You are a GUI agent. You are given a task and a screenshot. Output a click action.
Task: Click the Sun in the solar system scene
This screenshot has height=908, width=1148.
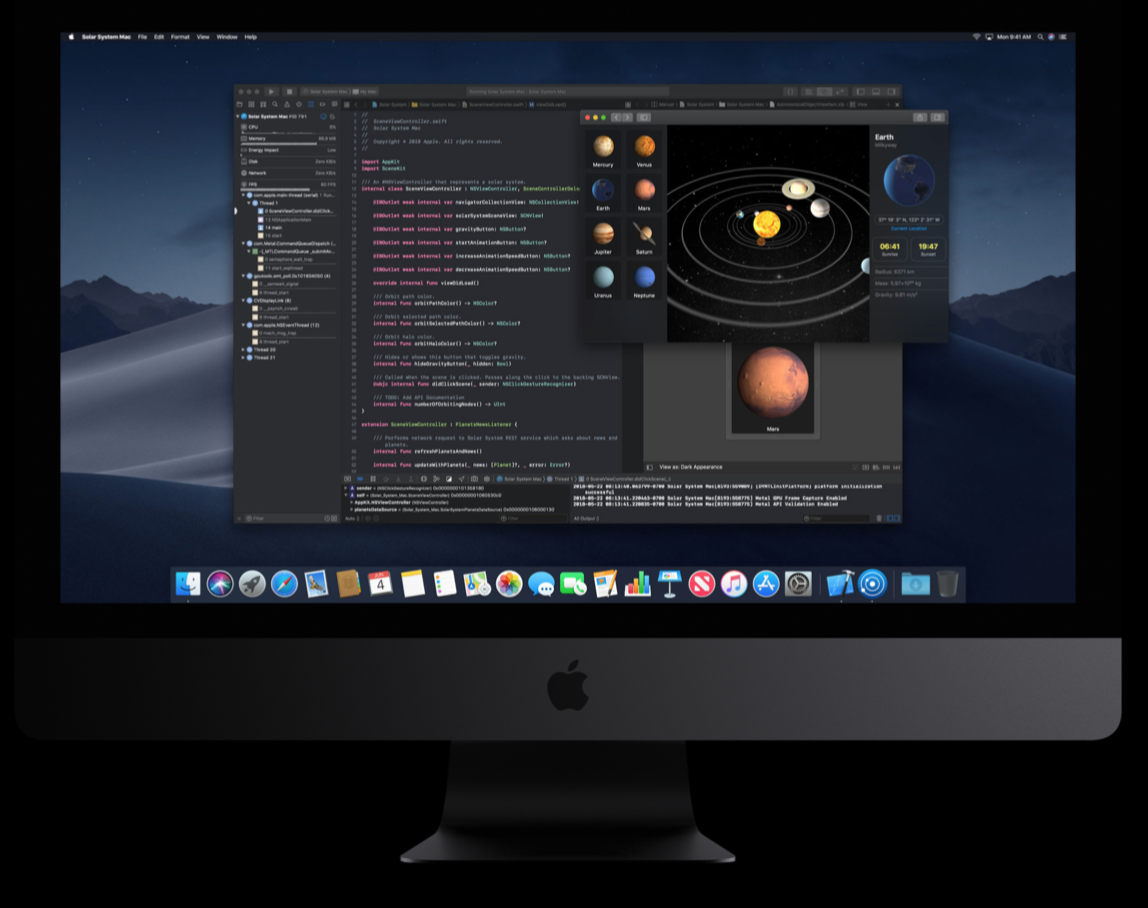pos(767,223)
